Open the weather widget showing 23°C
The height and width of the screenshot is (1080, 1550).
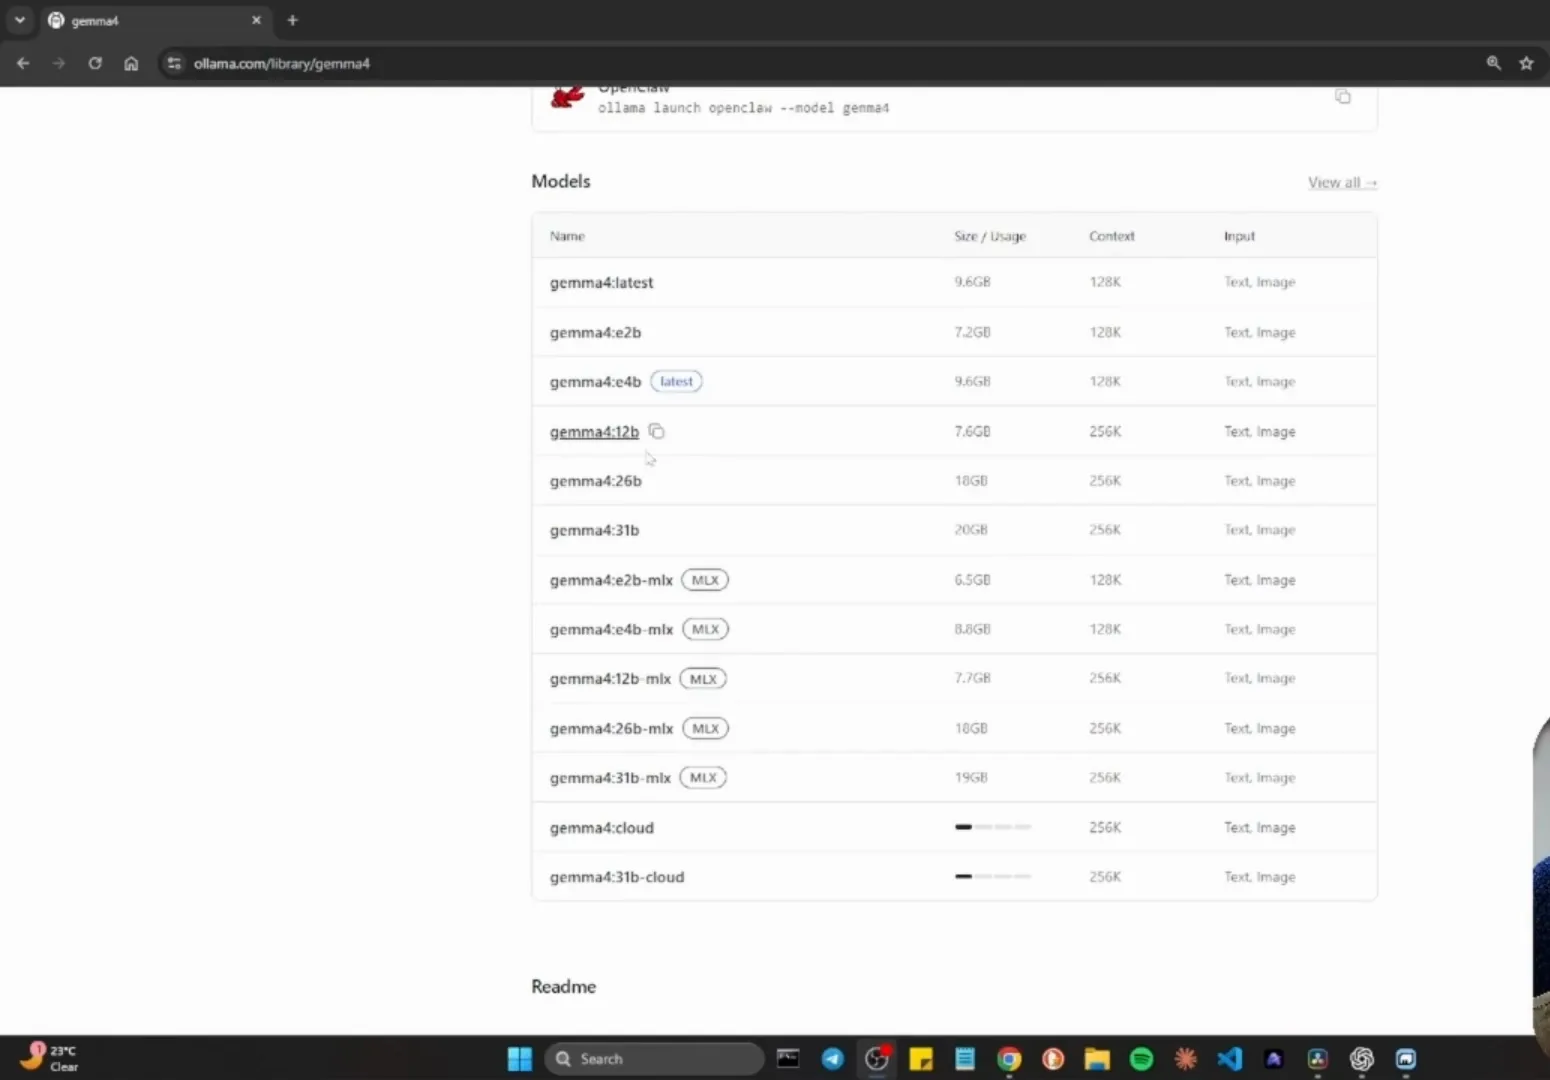pos(50,1058)
